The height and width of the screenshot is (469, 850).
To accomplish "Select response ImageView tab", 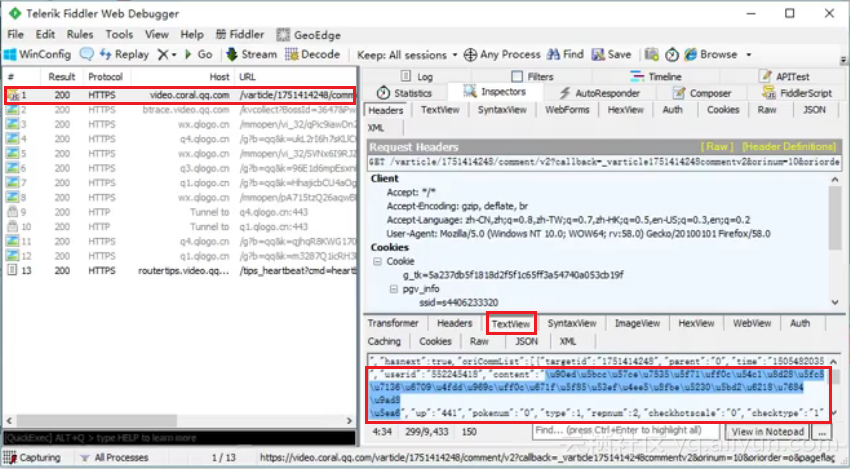I will [637, 323].
